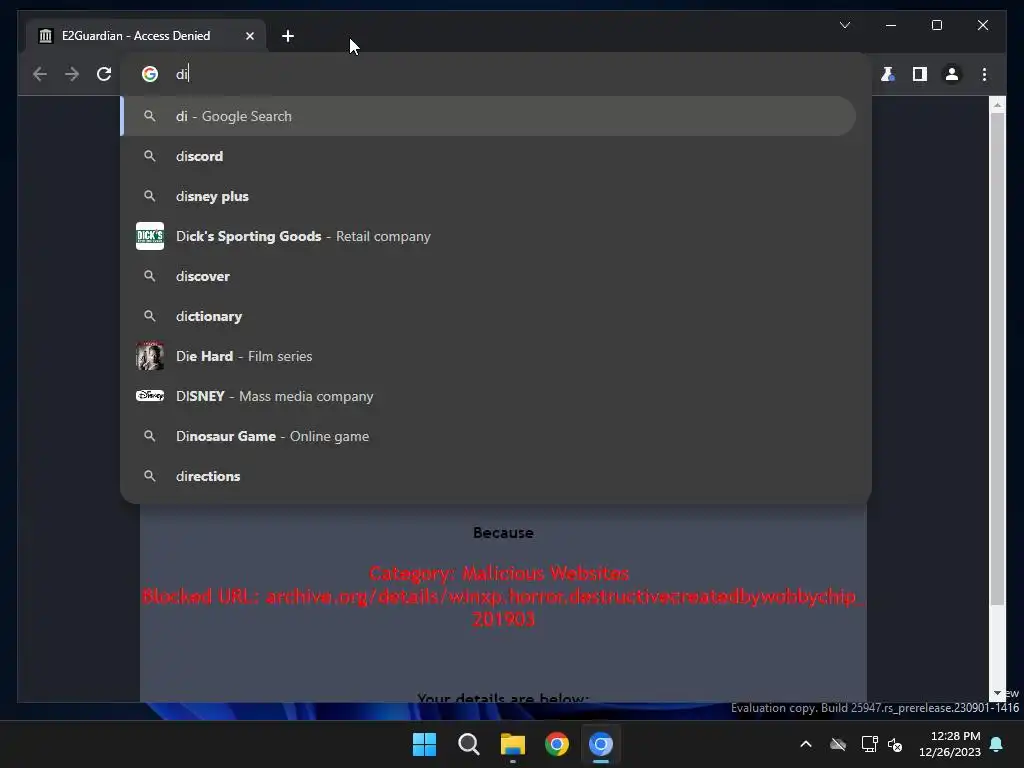Click the browser forward arrow

point(72,74)
